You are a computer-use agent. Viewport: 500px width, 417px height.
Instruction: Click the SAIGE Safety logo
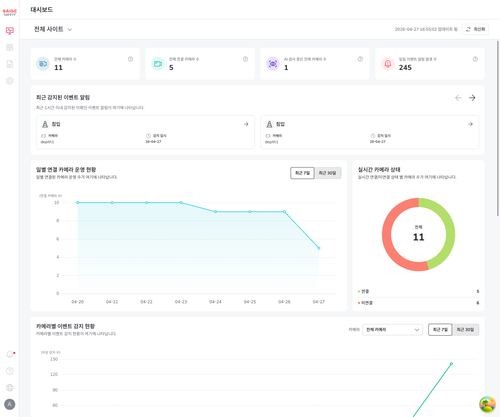[9, 12]
